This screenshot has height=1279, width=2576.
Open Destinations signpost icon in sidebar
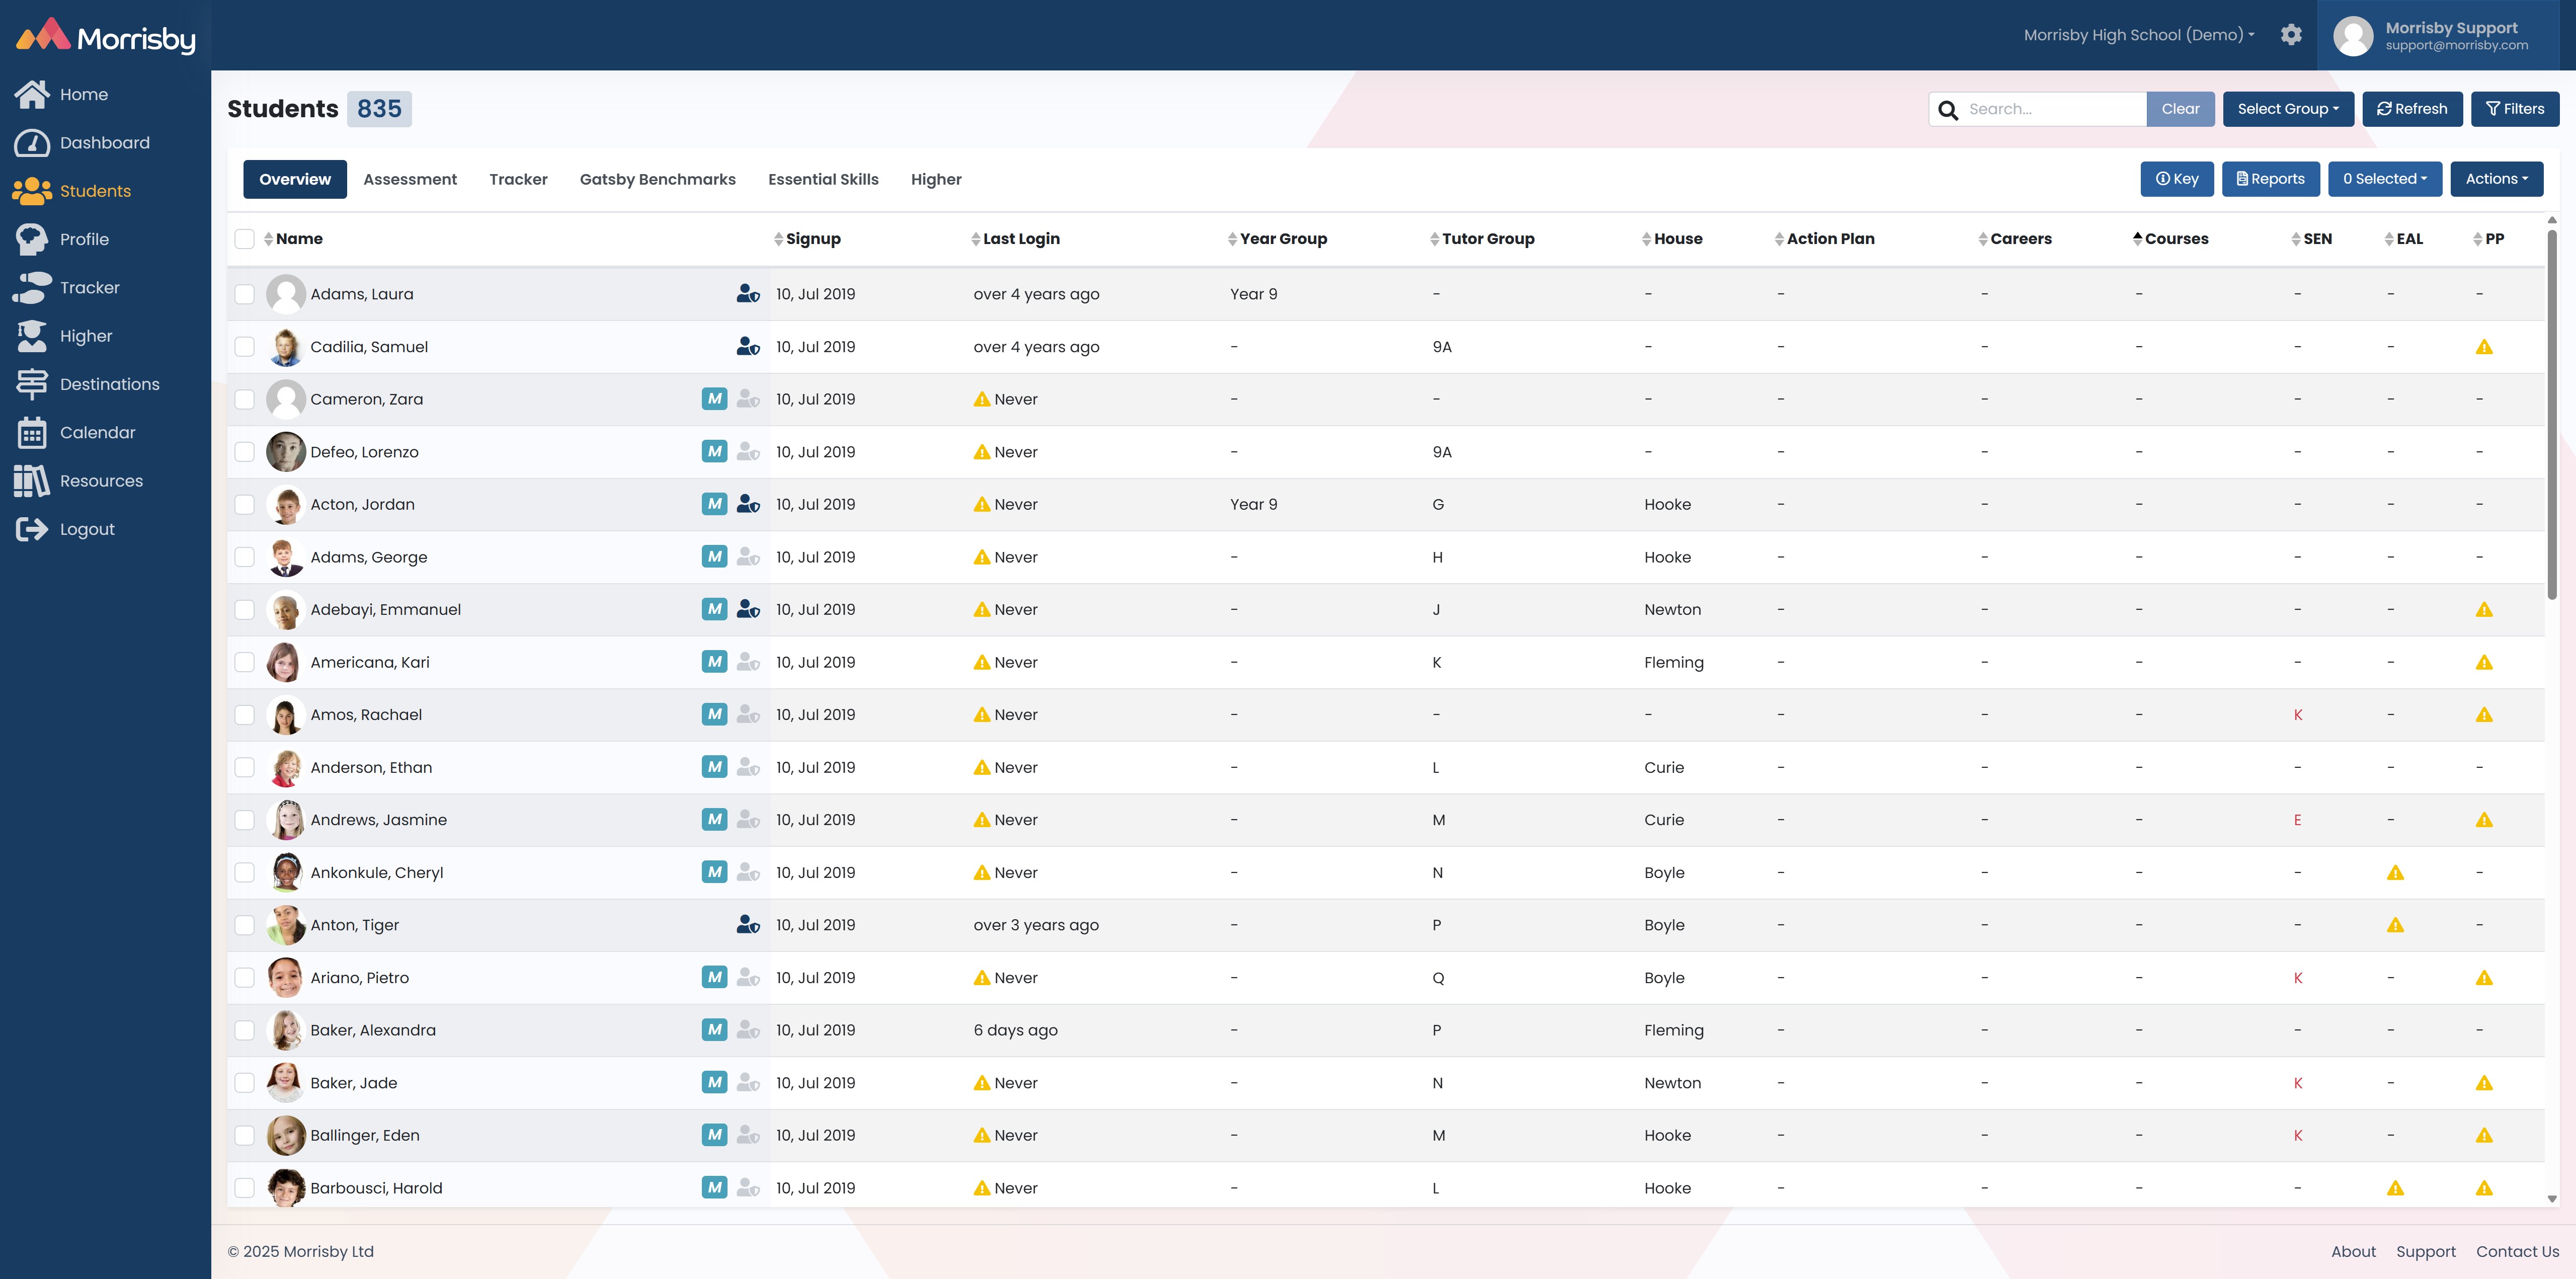[x=32, y=384]
